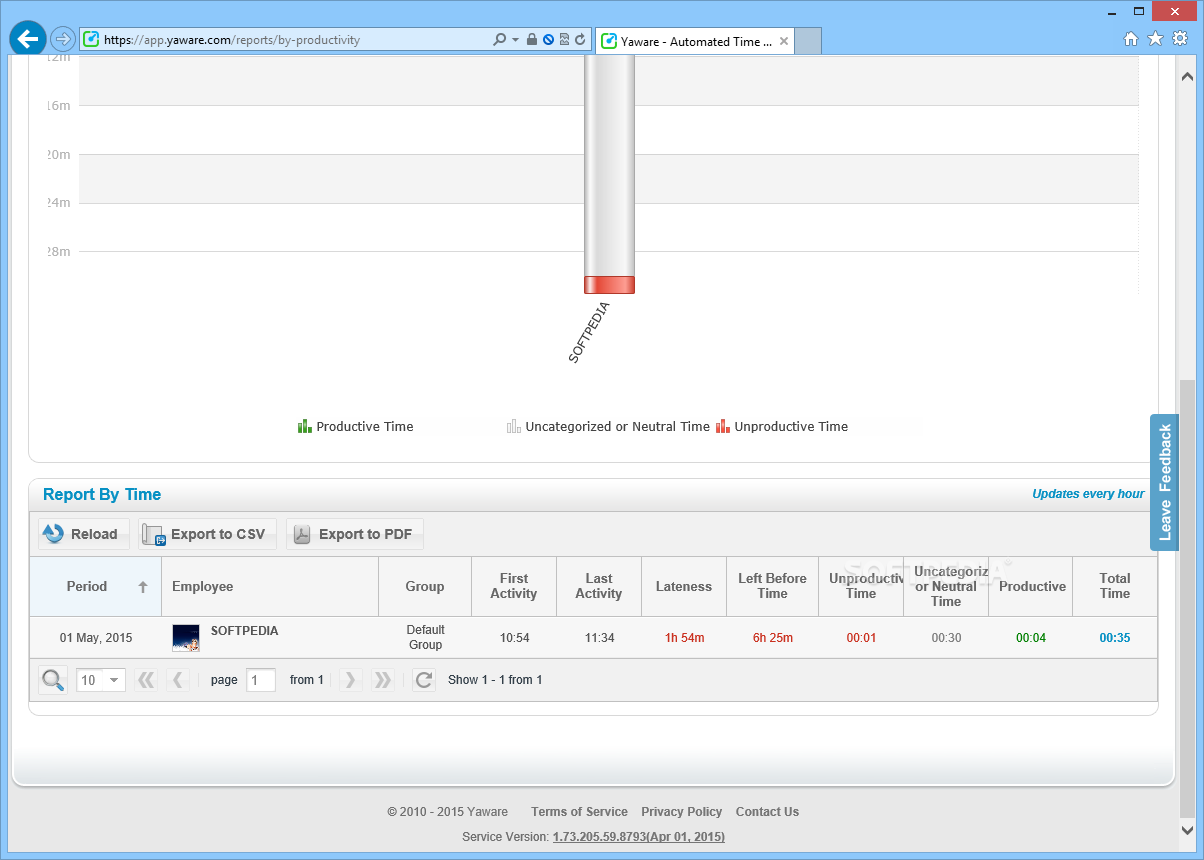
Task: Toggle the Unproductive Time legend entry
Action: point(782,426)
